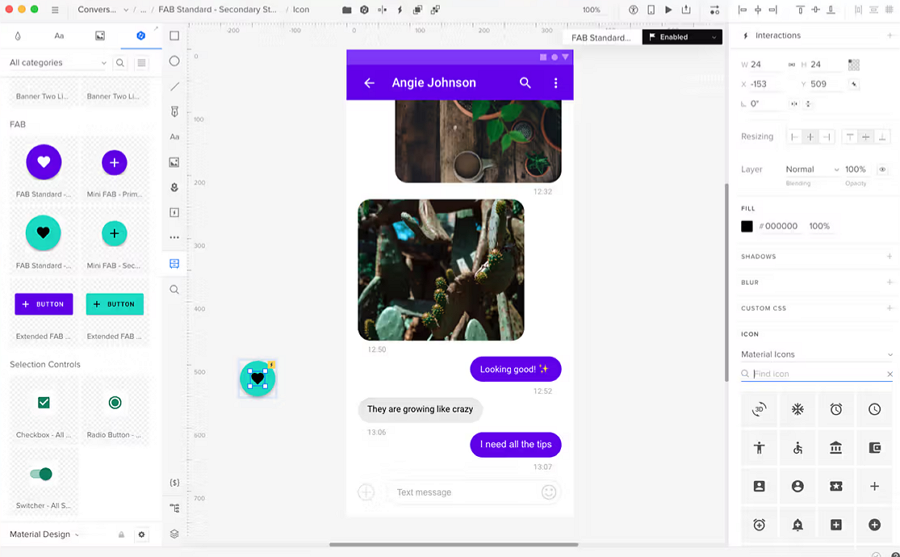This screenshot has height=557, width=900.
Task: Open the variables tool marked {$}
Action: coord(174,482)
